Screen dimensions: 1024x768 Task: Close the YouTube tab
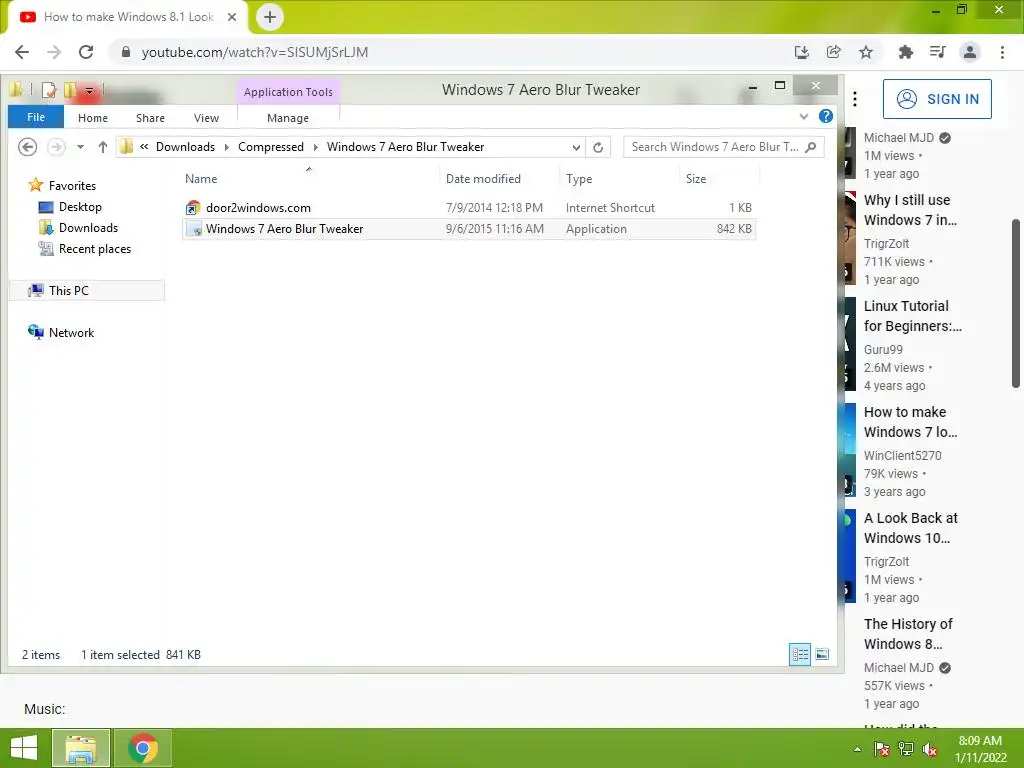[x=232, y=17]
